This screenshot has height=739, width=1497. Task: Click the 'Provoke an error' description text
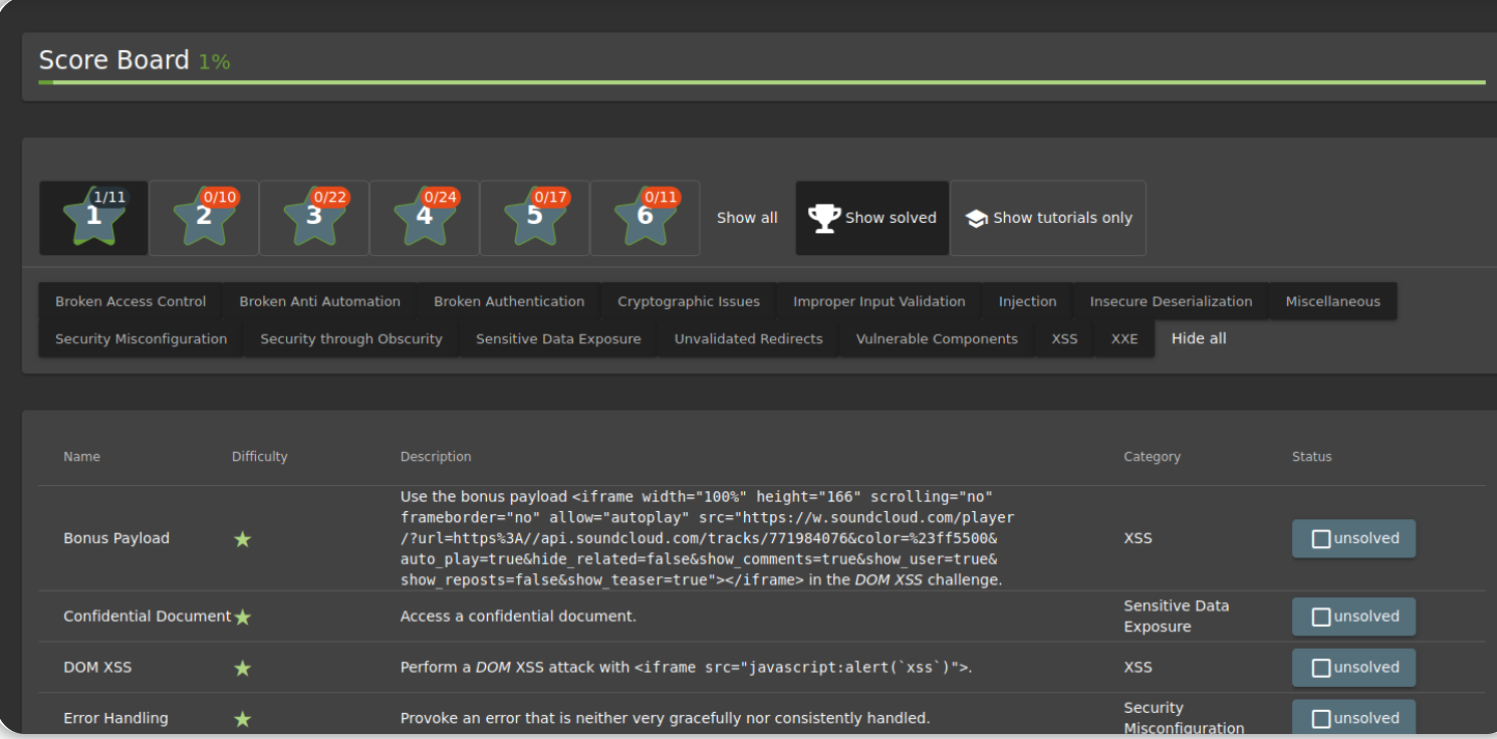click(x=665, y=718)
